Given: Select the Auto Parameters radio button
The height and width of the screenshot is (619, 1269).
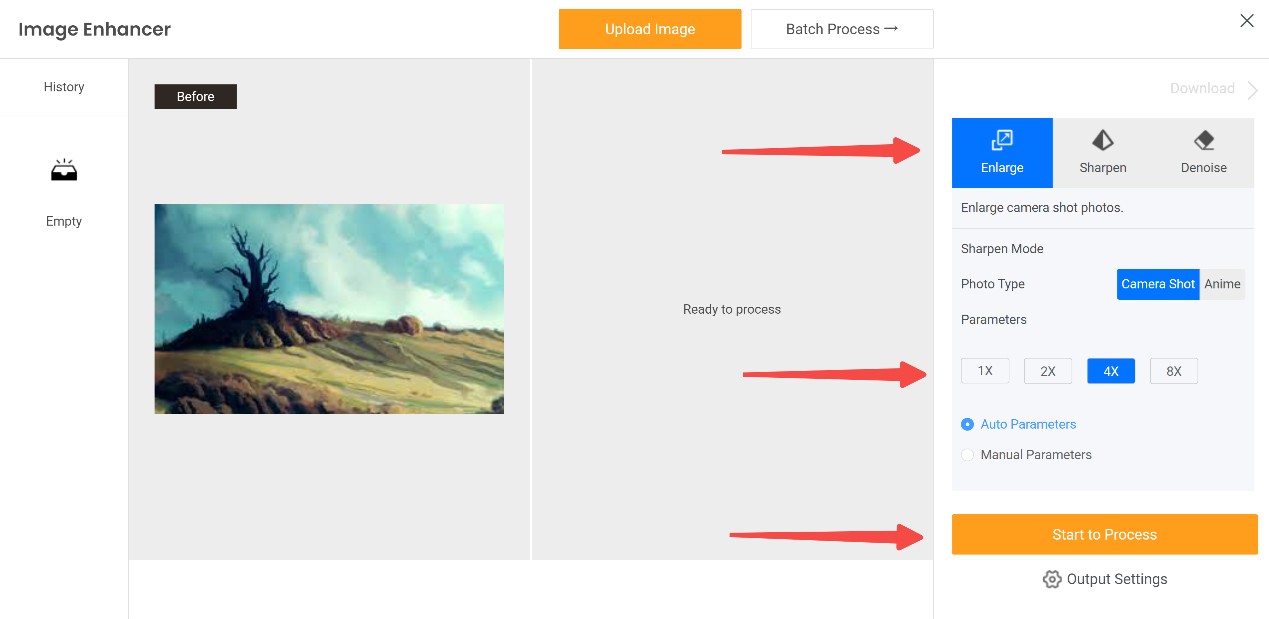Looking at the screenshot, I should [x=967, y=424].
